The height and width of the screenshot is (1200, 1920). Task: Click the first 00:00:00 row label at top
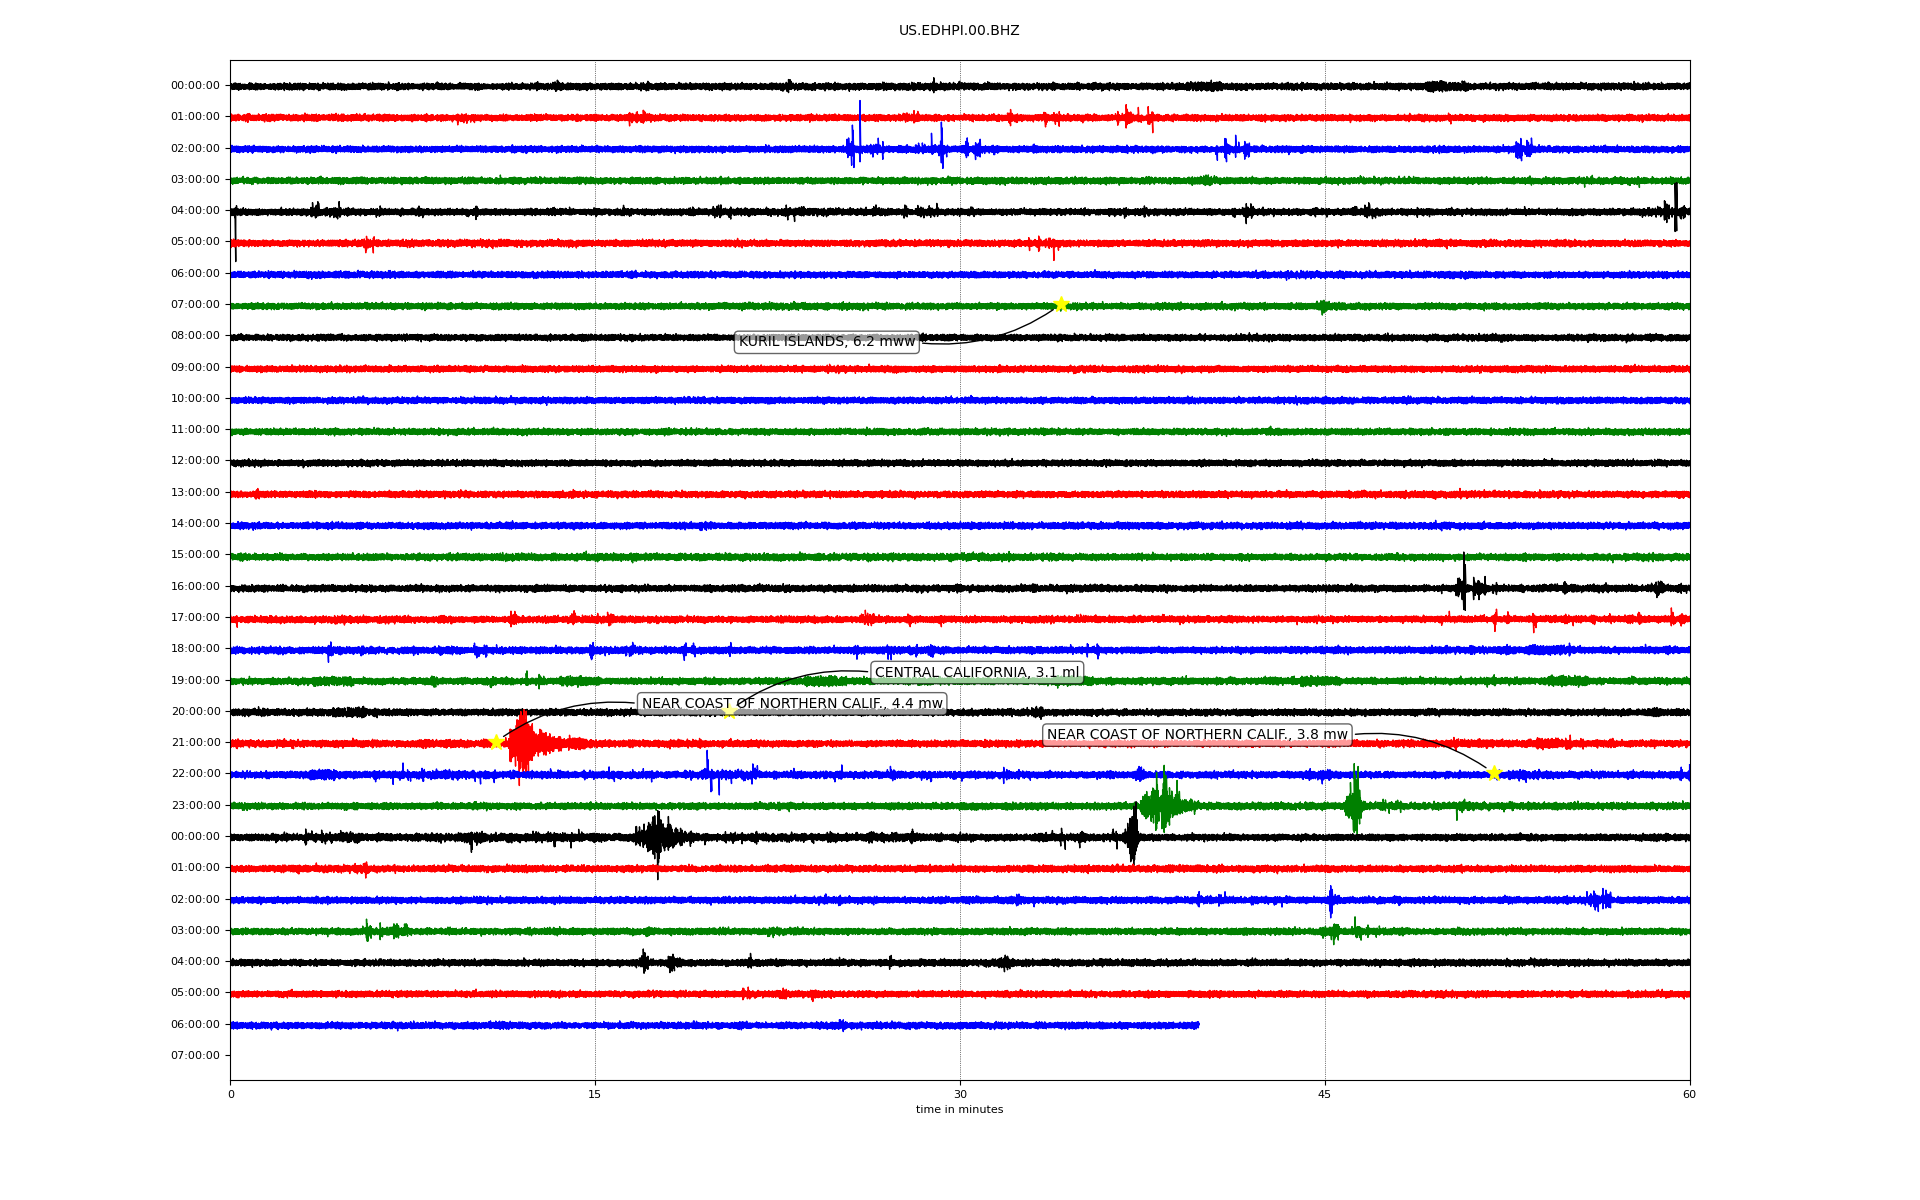195,86
